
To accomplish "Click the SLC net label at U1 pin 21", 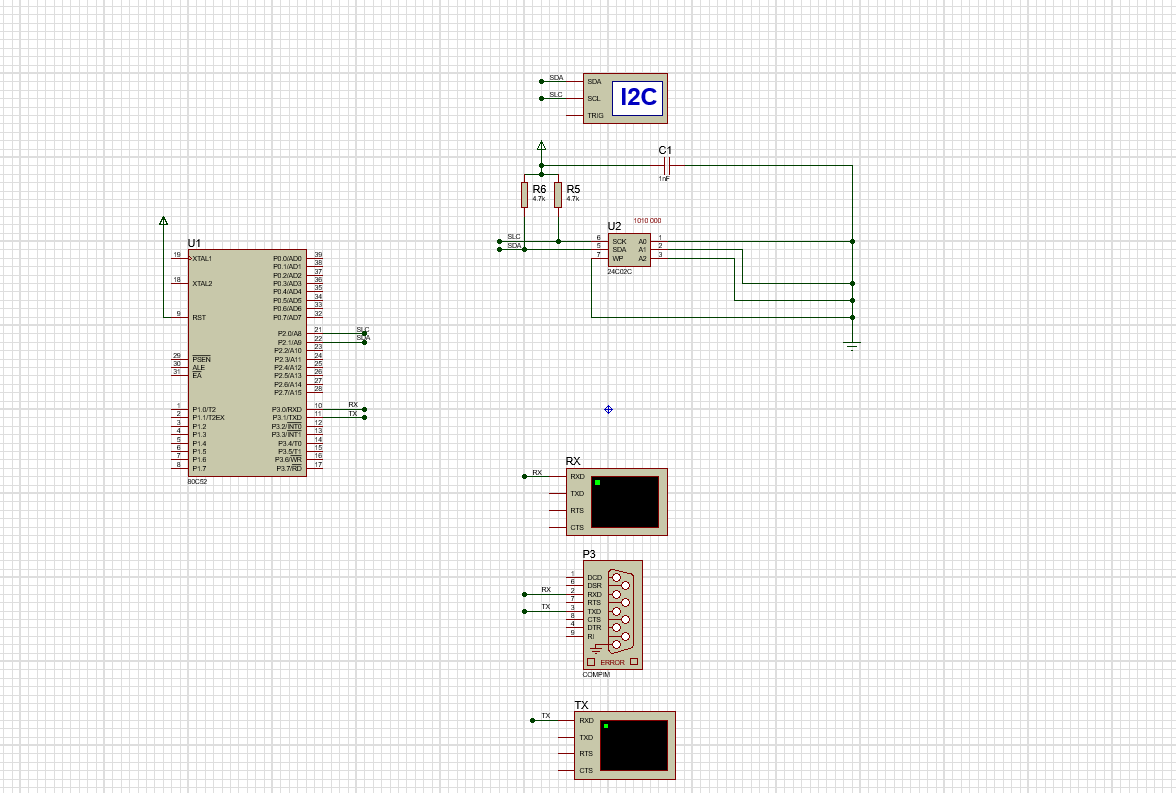I will [363, 330].
